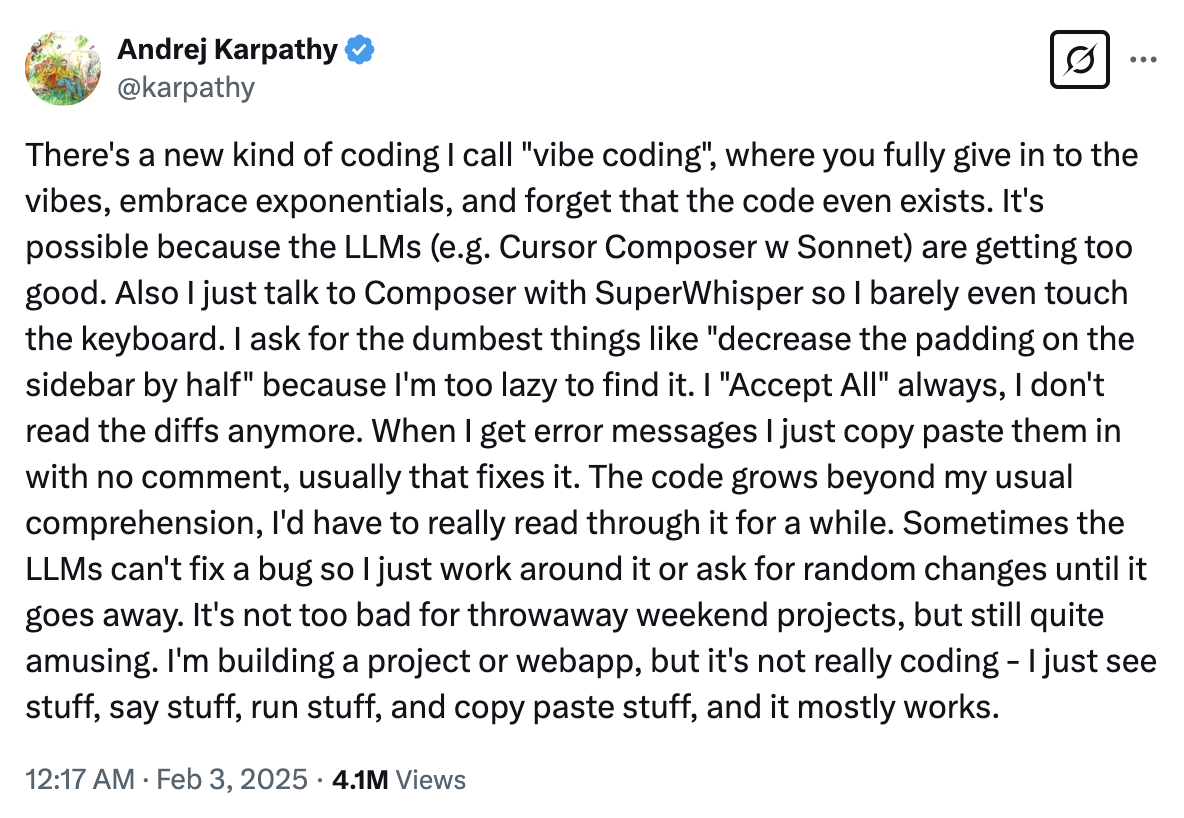The width and height of the screenshot is (1184, 818).
Task: Click the ending words "mostly works"
Action: click(898, 708)
